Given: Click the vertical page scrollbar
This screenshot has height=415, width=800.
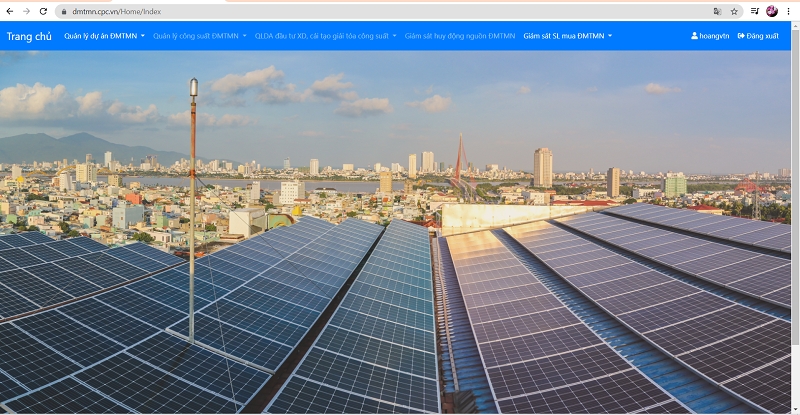Looking at the screenshot, I should (x=796, y=200).
